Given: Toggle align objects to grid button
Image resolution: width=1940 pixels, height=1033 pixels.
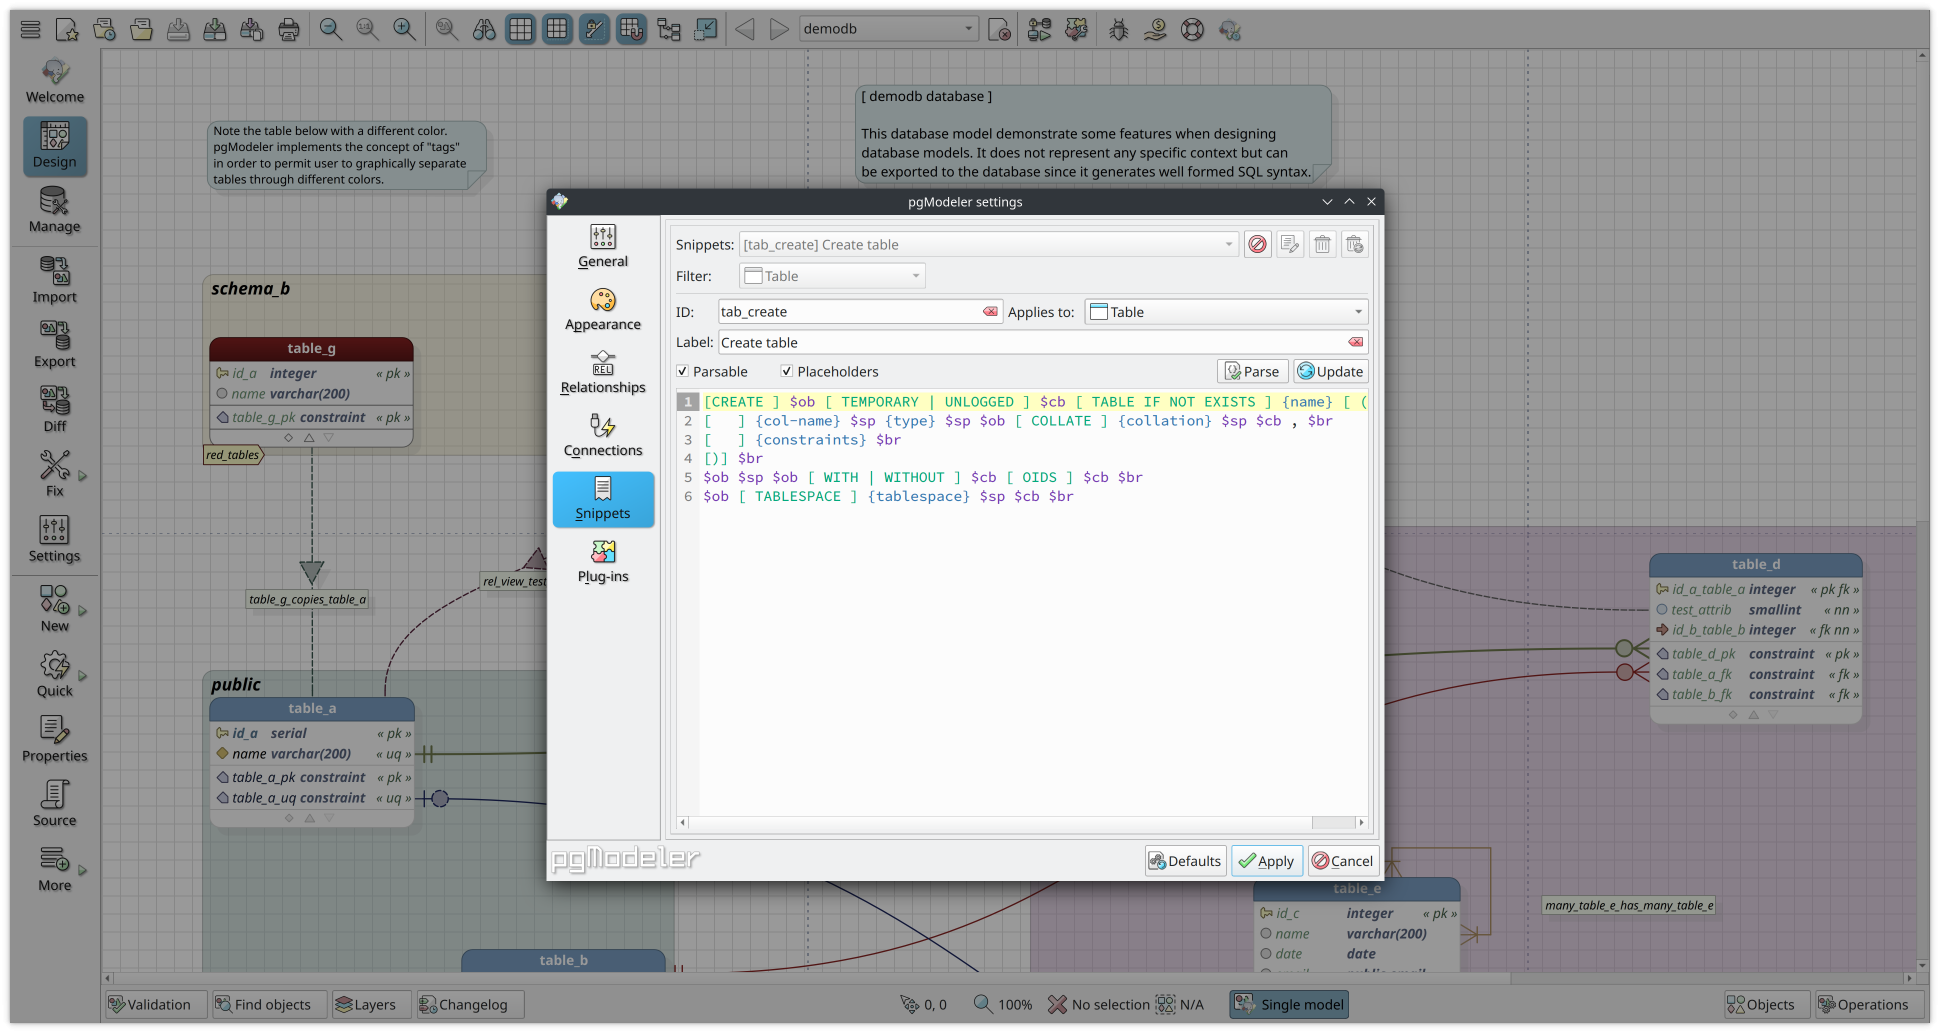Looking at the screenshot, I should (631, 29).
